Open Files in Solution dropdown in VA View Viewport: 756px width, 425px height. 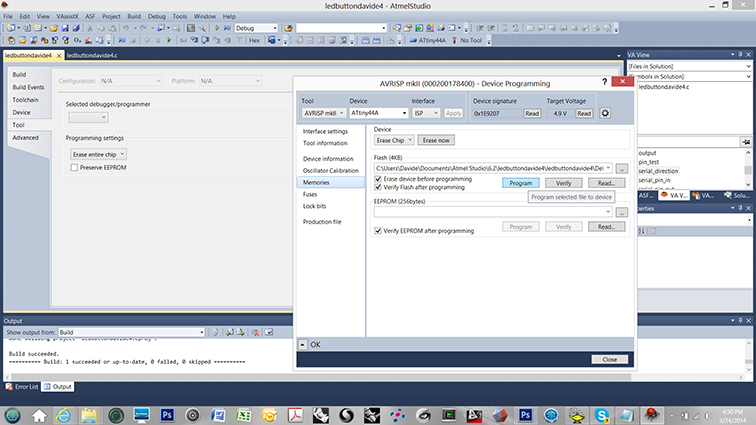(689, 66)
